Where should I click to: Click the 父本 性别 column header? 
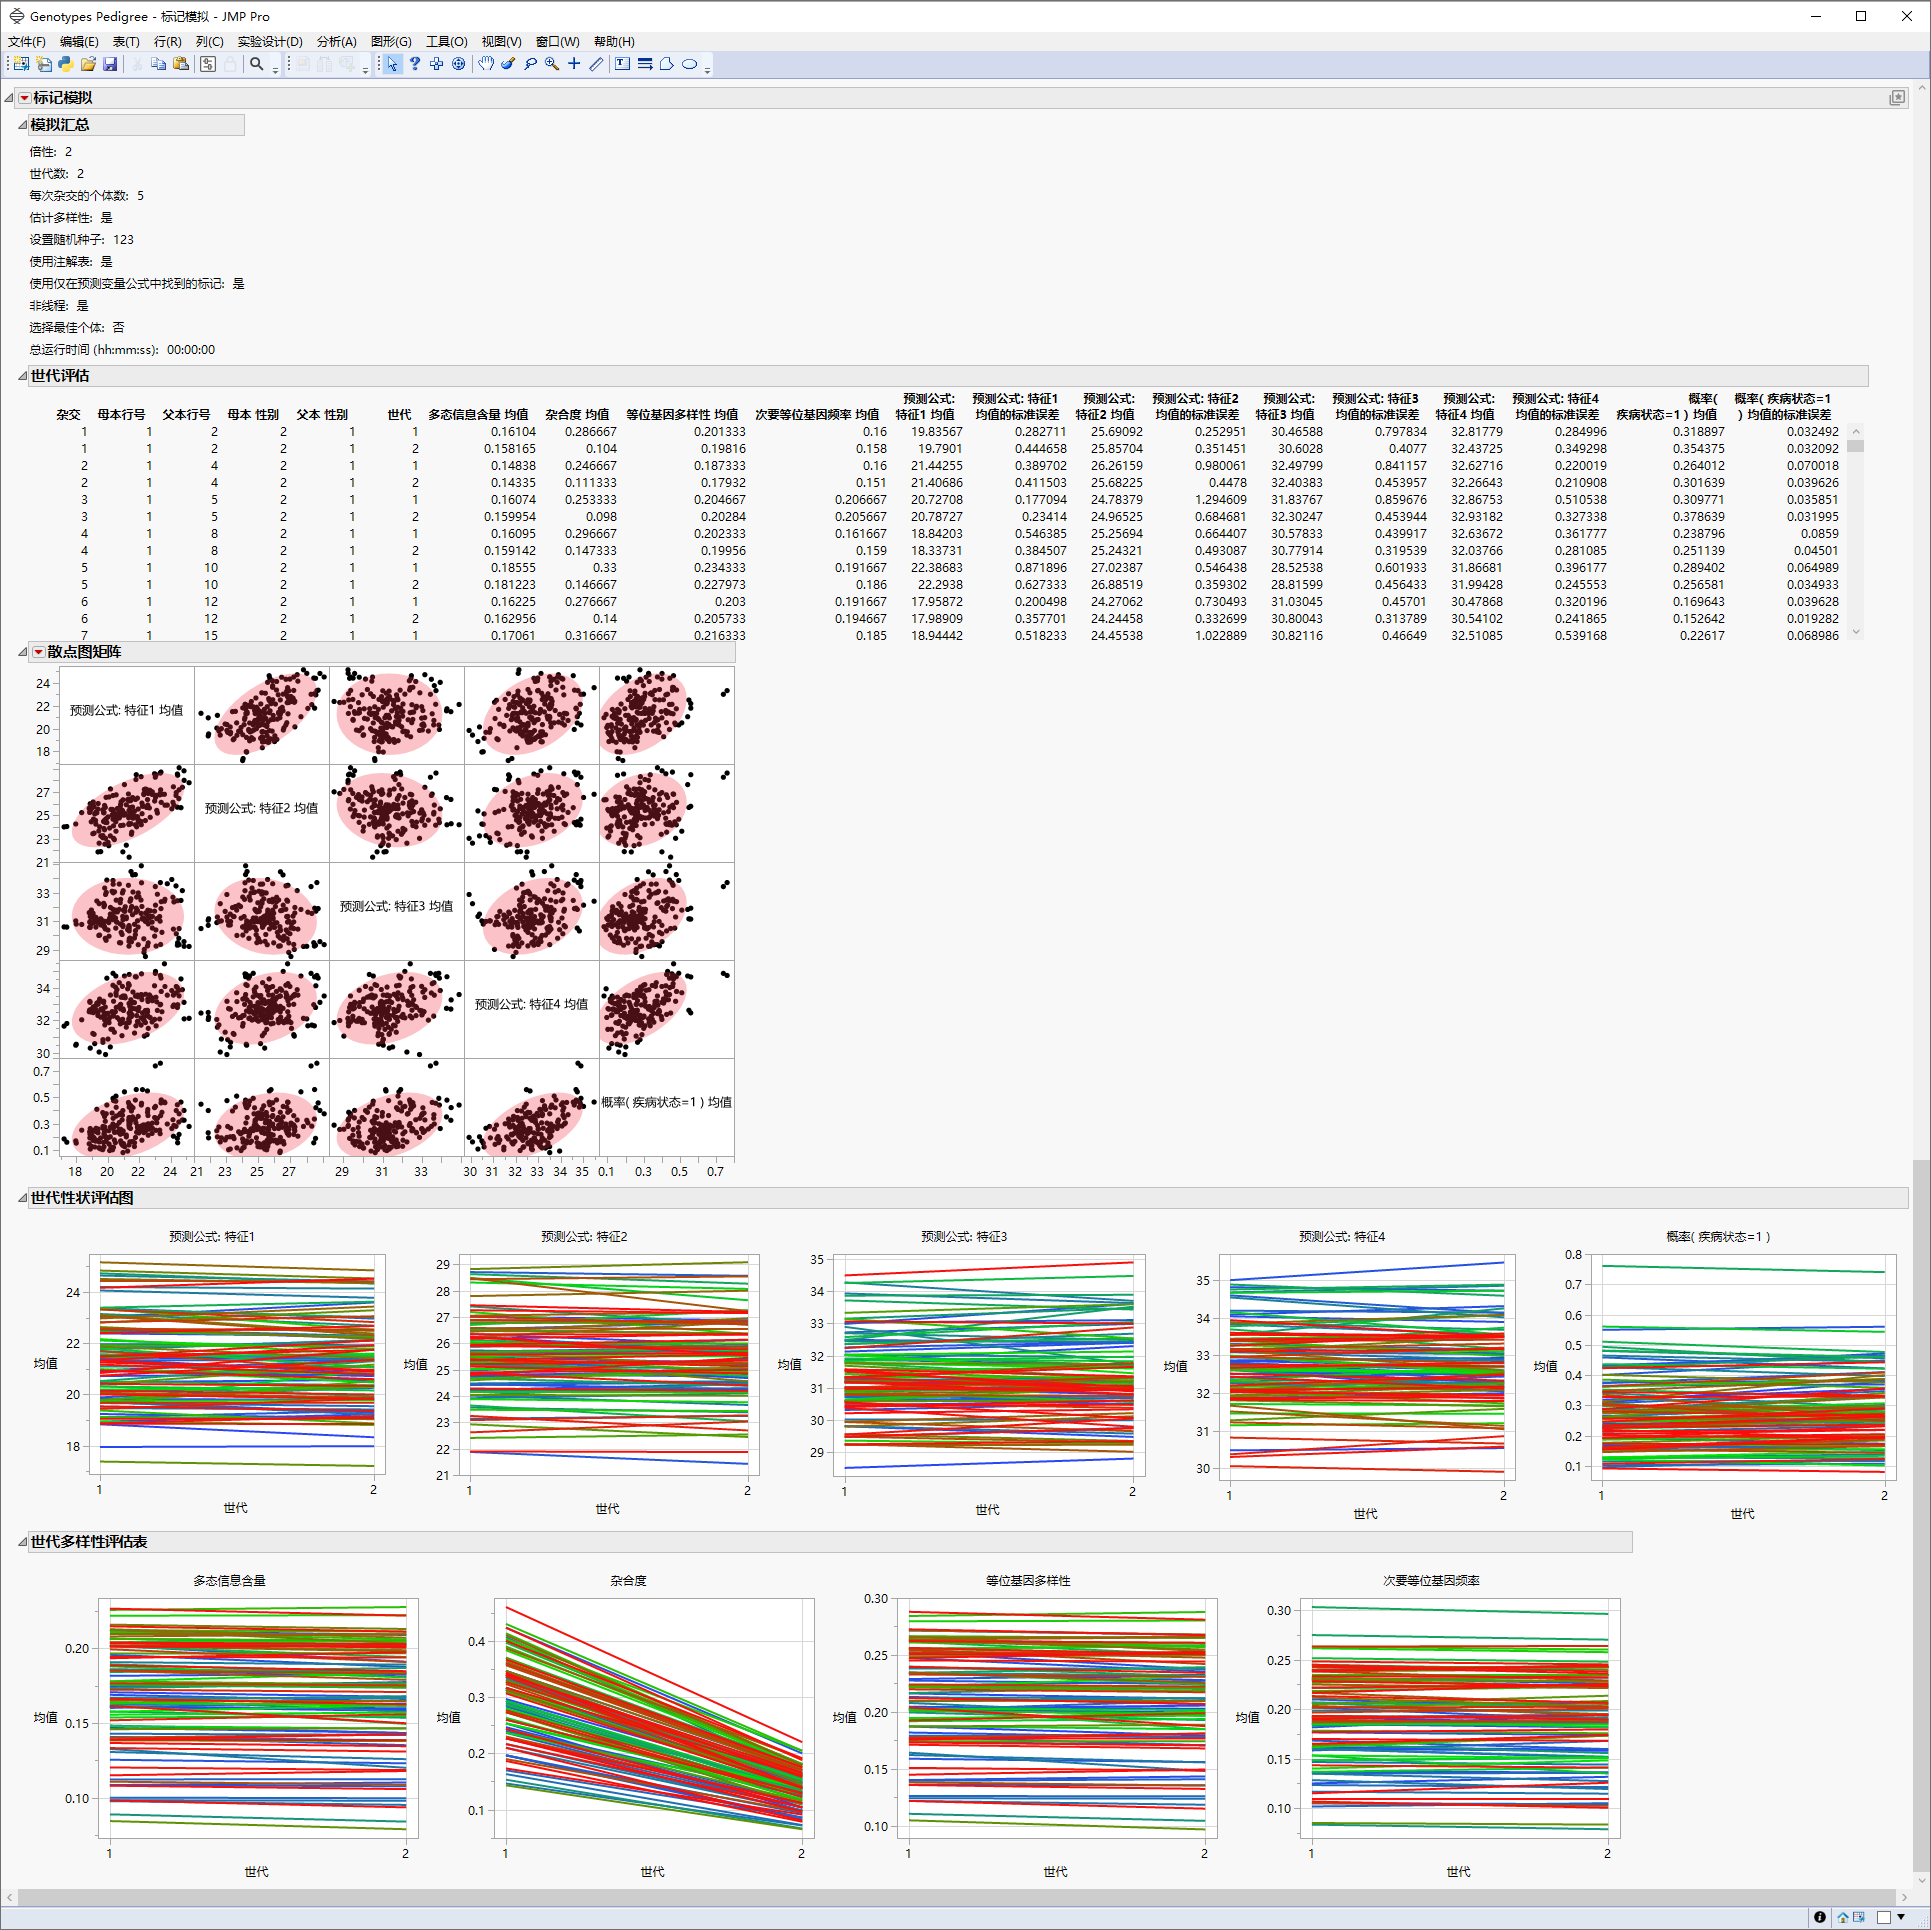pyautogui.click(x=322, y=414)
